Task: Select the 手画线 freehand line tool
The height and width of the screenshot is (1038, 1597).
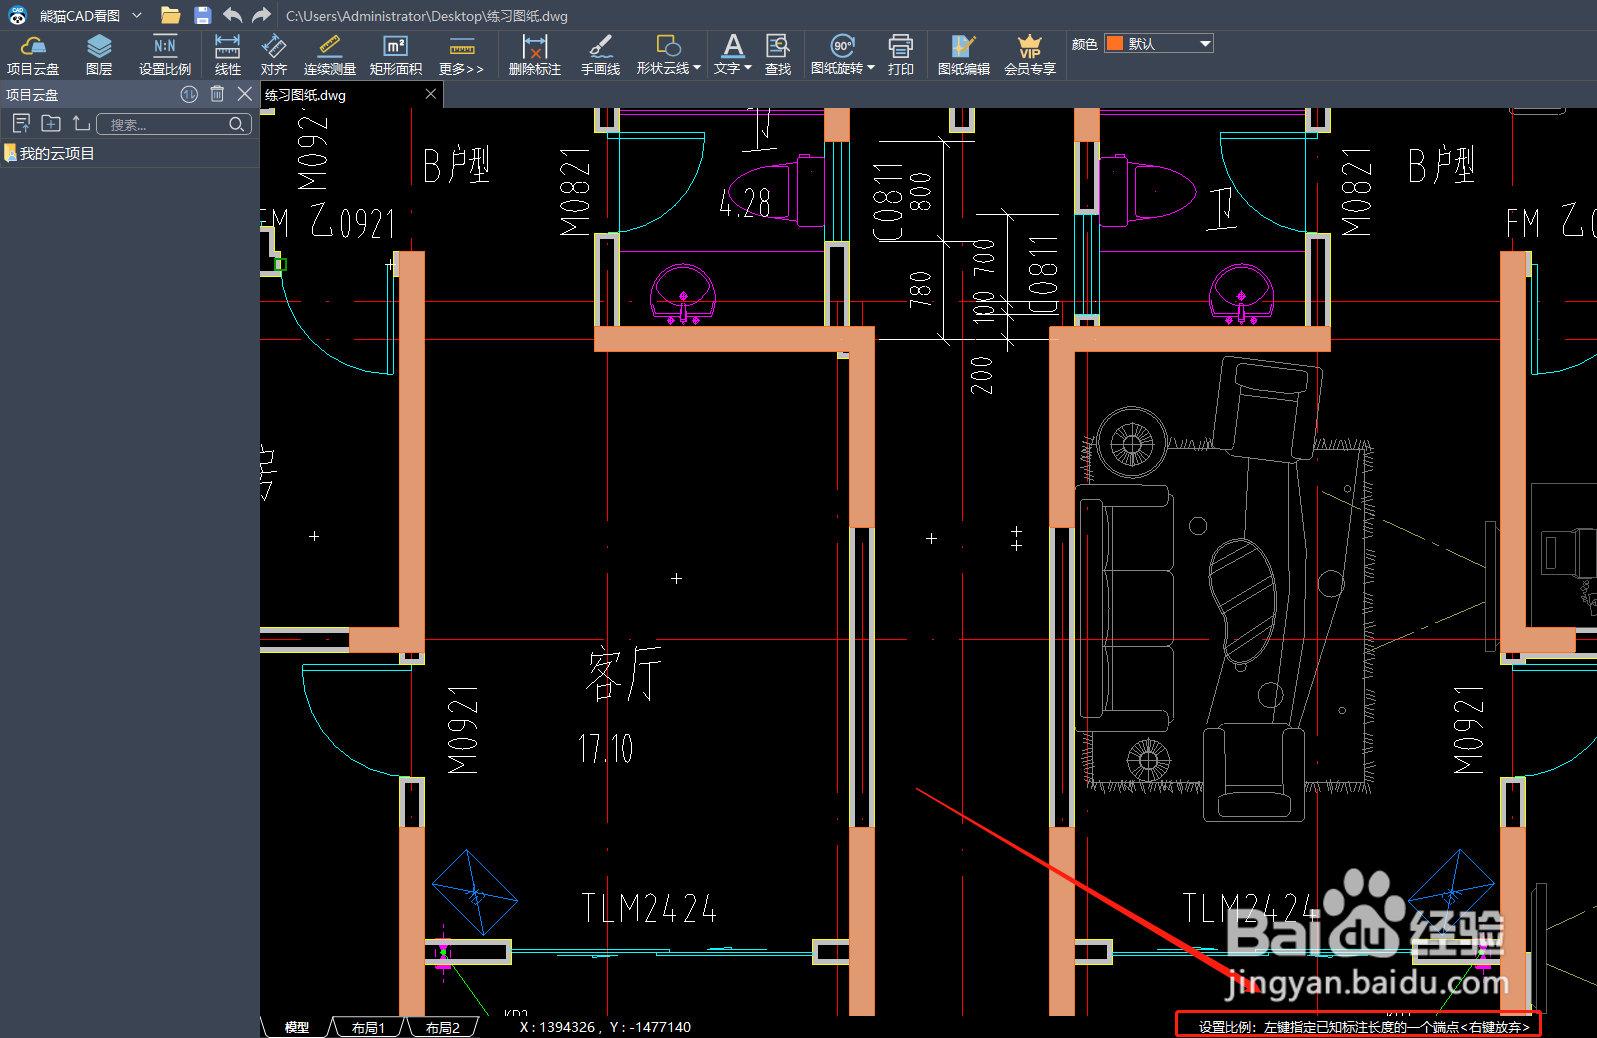Action: tap(601, 55)
